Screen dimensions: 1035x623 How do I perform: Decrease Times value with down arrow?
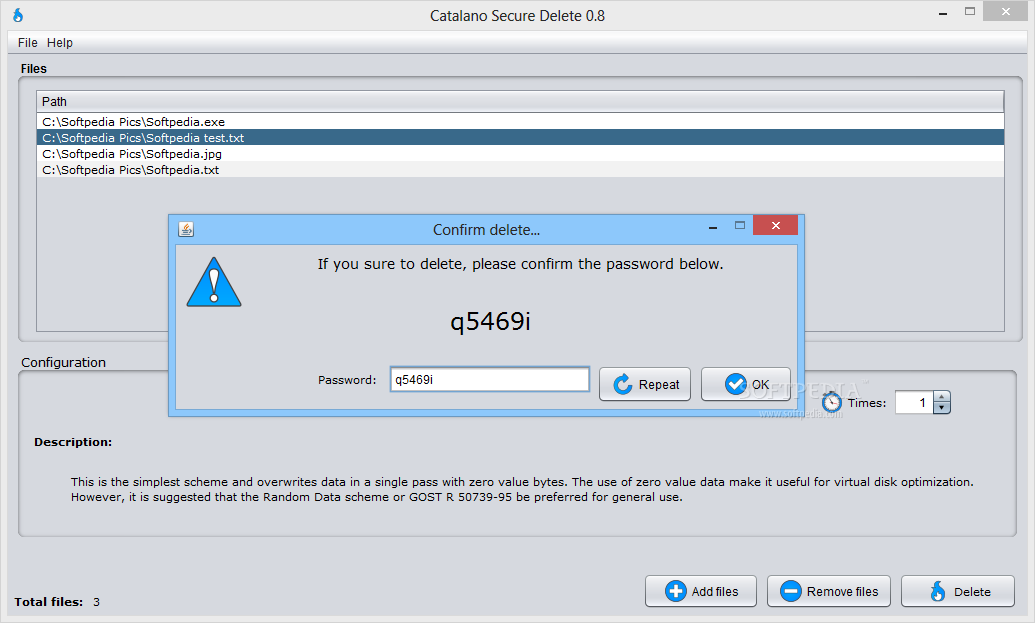942,408
